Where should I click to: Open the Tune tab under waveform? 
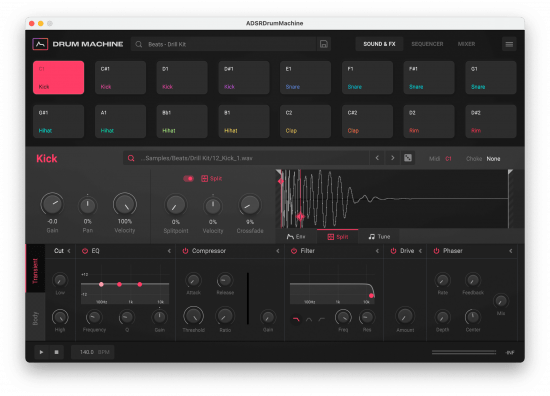[x=379, y=237]
